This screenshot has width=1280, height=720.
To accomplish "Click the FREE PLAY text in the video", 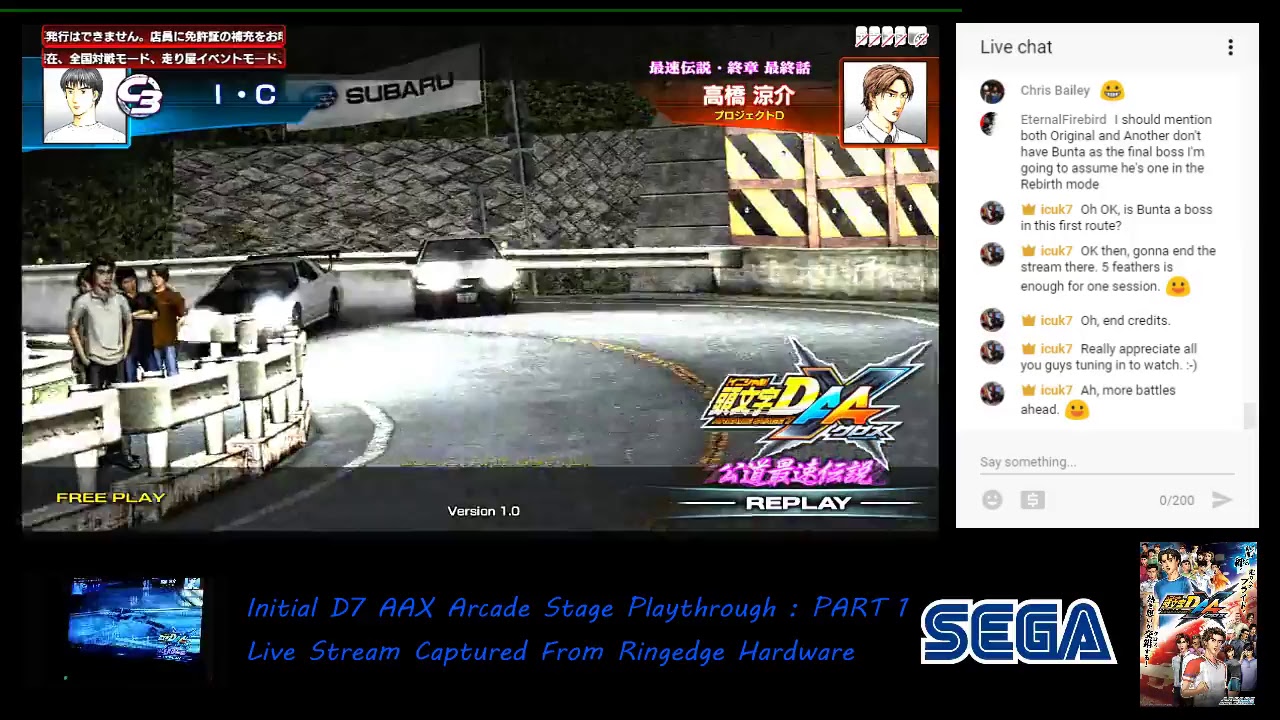I will [x=110, y=498].
